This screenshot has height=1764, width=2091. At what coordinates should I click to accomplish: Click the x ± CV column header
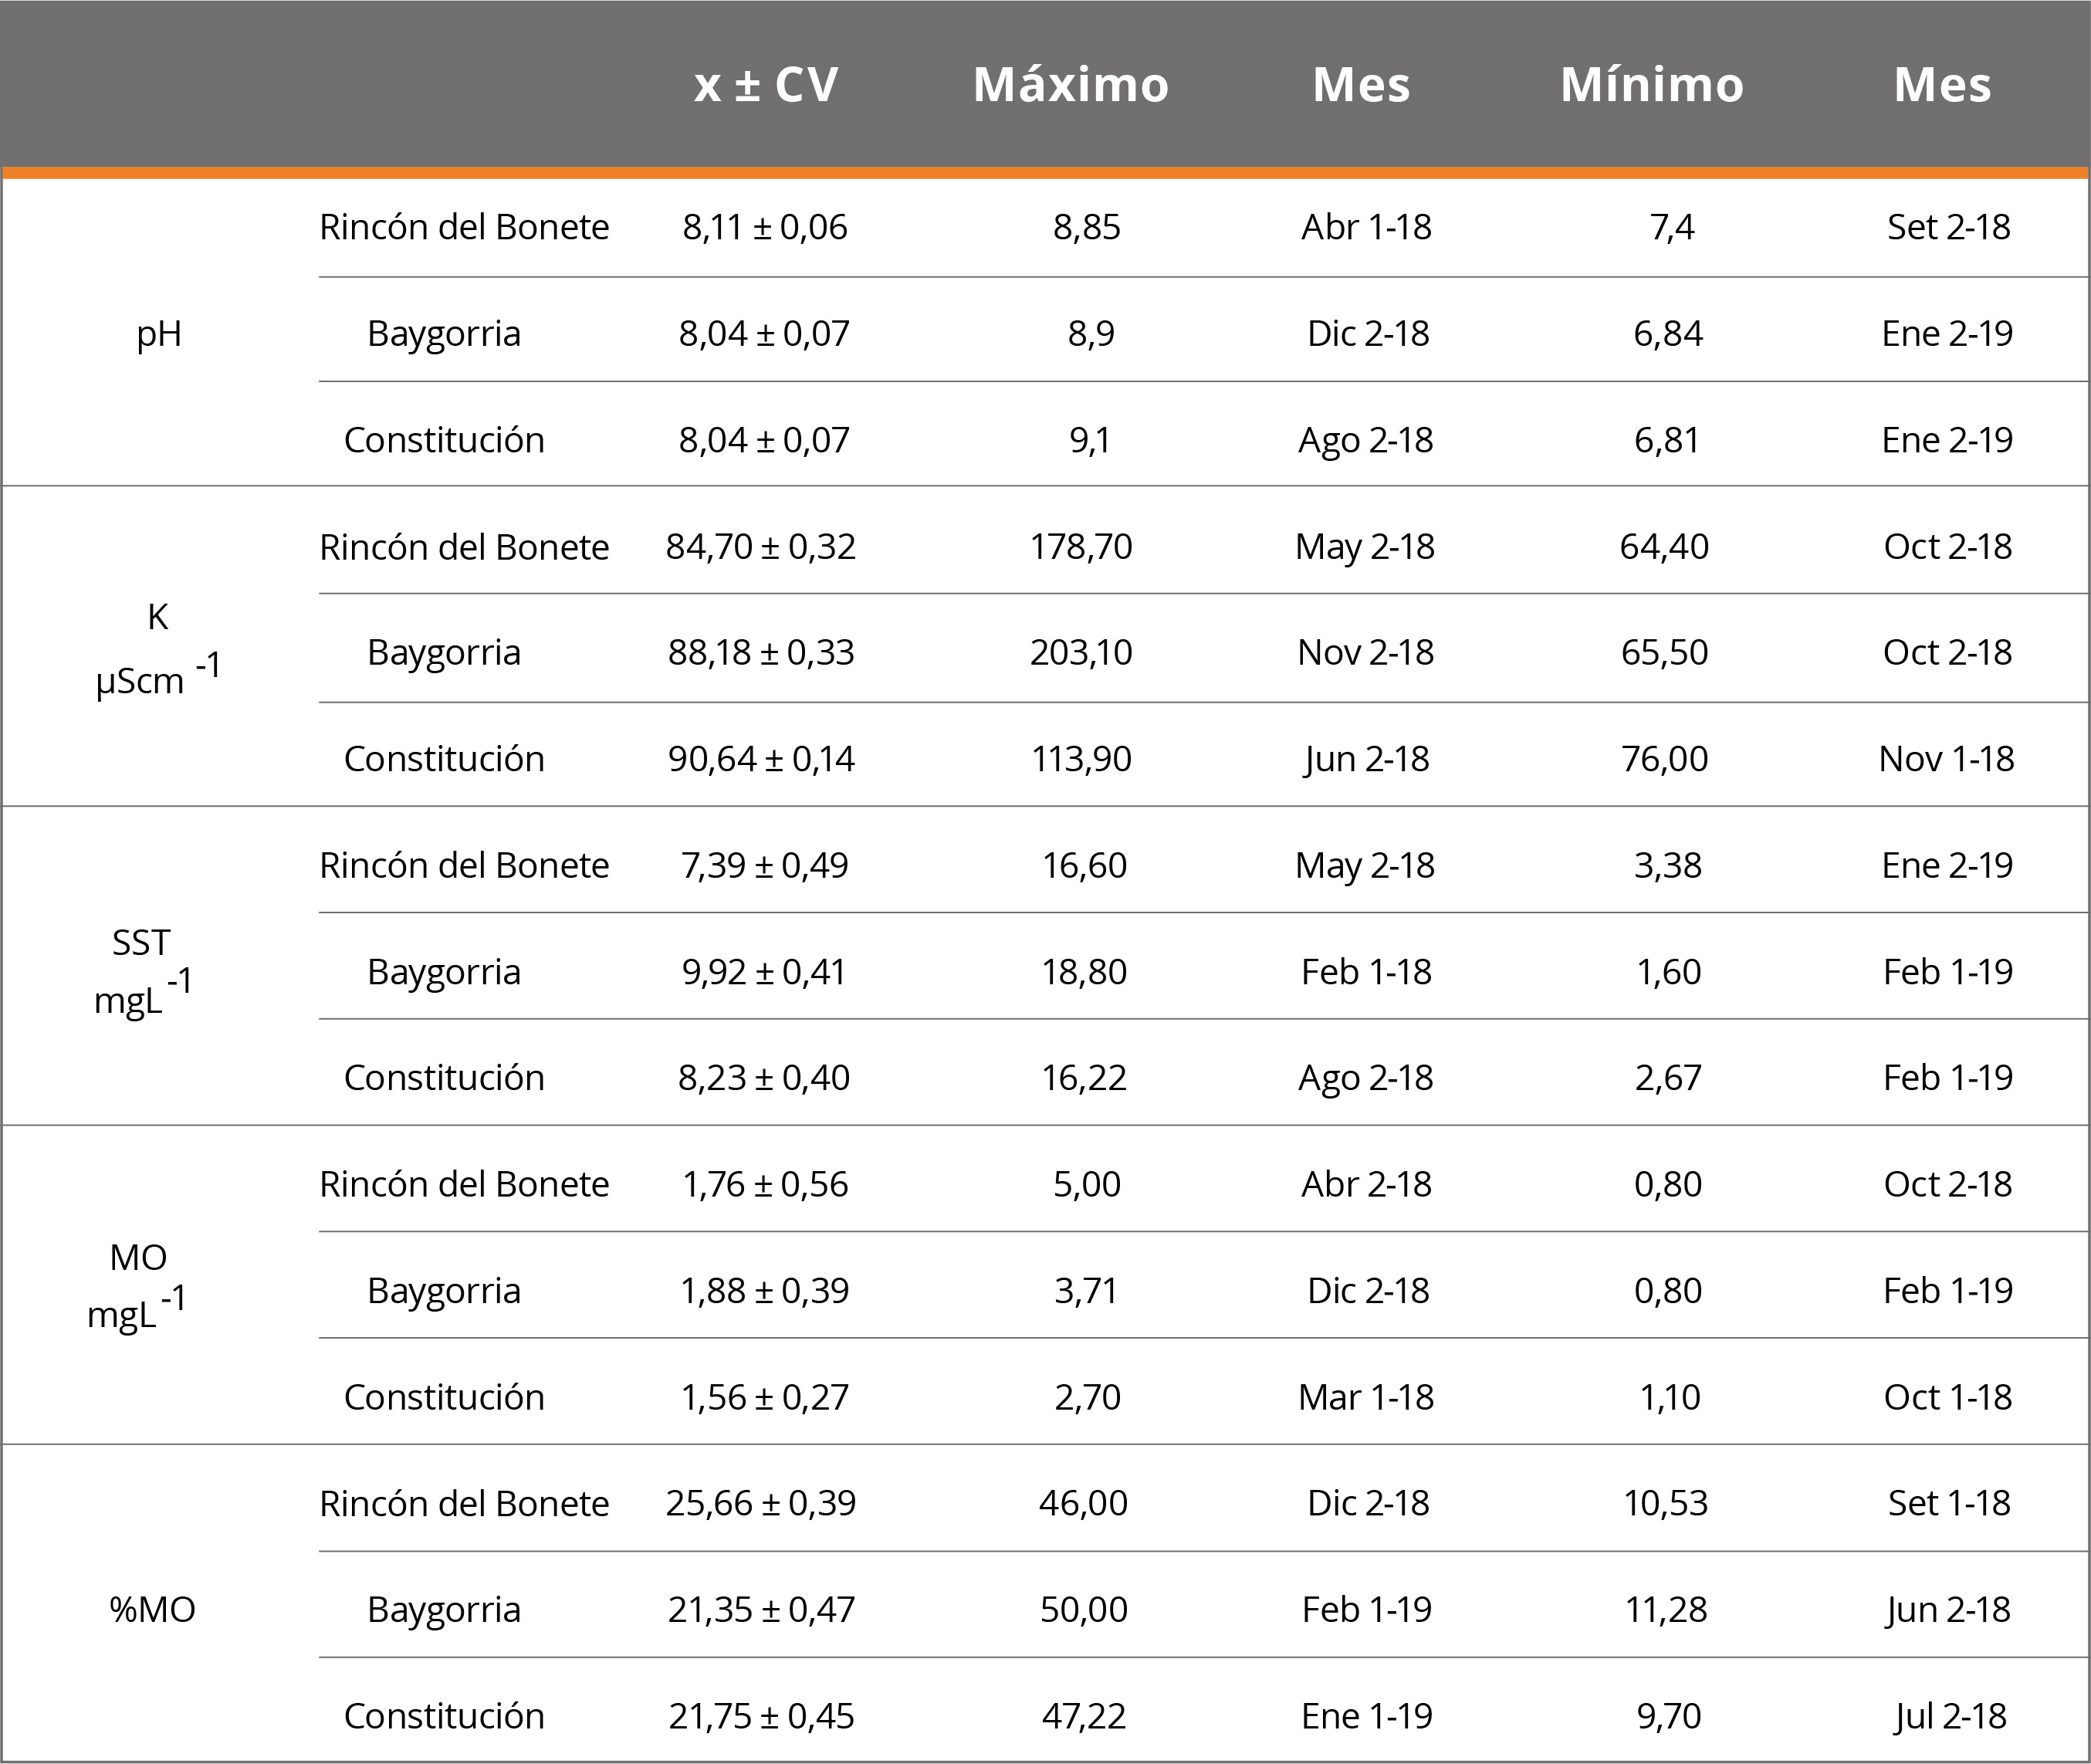point(766,85)
